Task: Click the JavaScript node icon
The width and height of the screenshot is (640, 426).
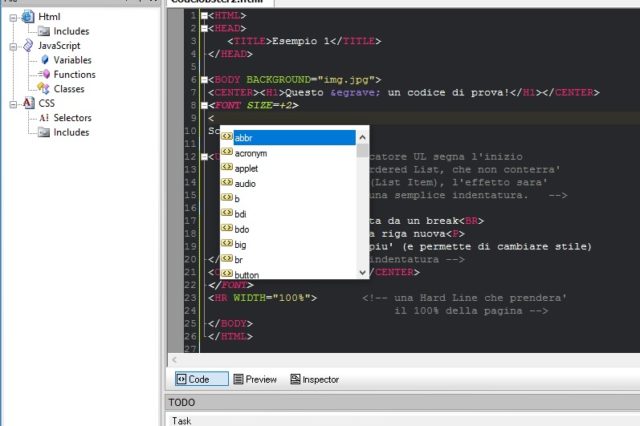Action: click(28, 45)
